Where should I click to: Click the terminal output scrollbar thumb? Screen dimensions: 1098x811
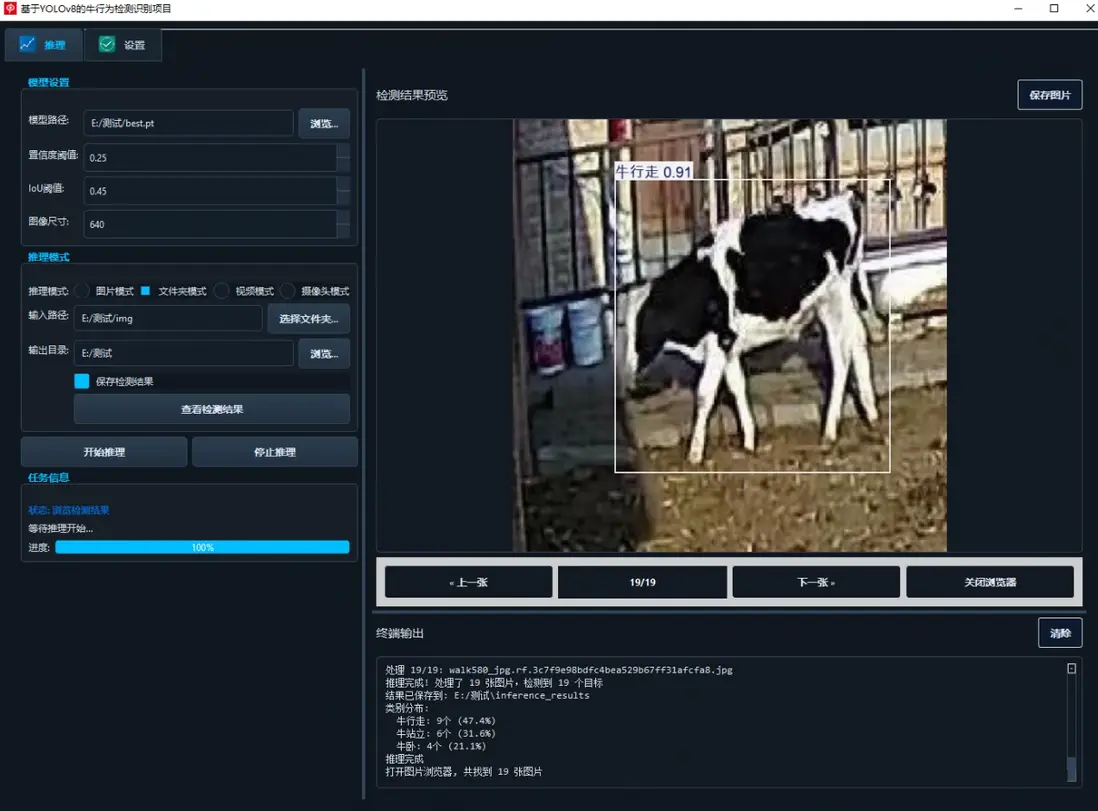coord(1071,768)
